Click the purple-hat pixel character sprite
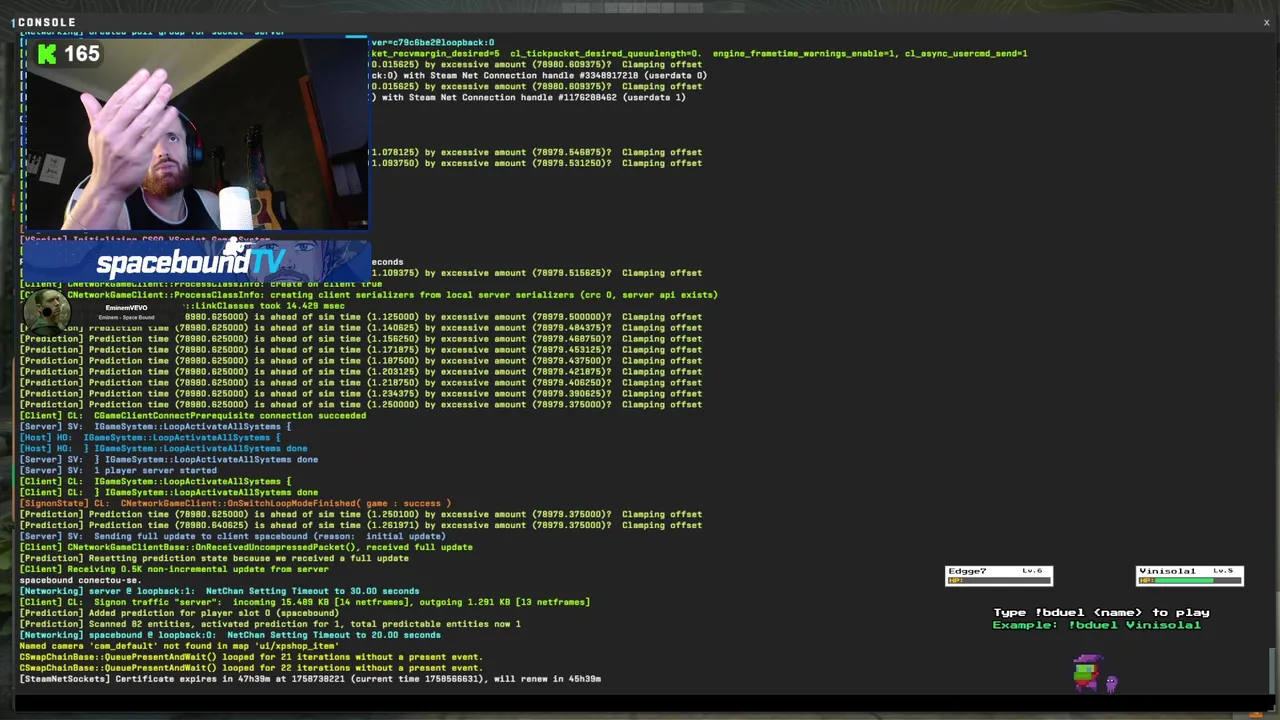The width and height of the screenshot is (1280, 720). [1087, 672]
